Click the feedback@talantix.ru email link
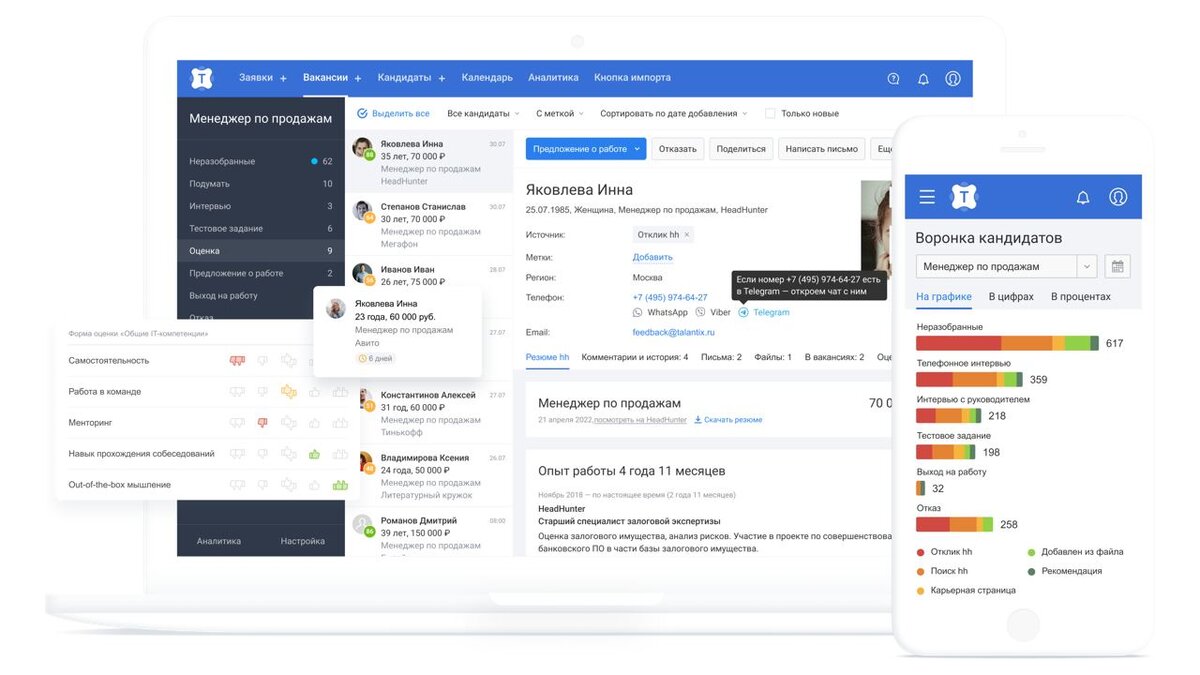This screenshot has height=675, width=1200. [x=675, y=332]
